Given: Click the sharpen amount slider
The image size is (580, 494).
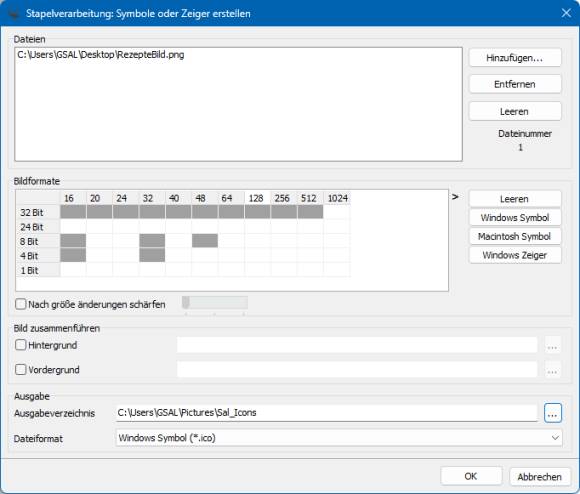Looking at the screenshot, I should [215, 303].
